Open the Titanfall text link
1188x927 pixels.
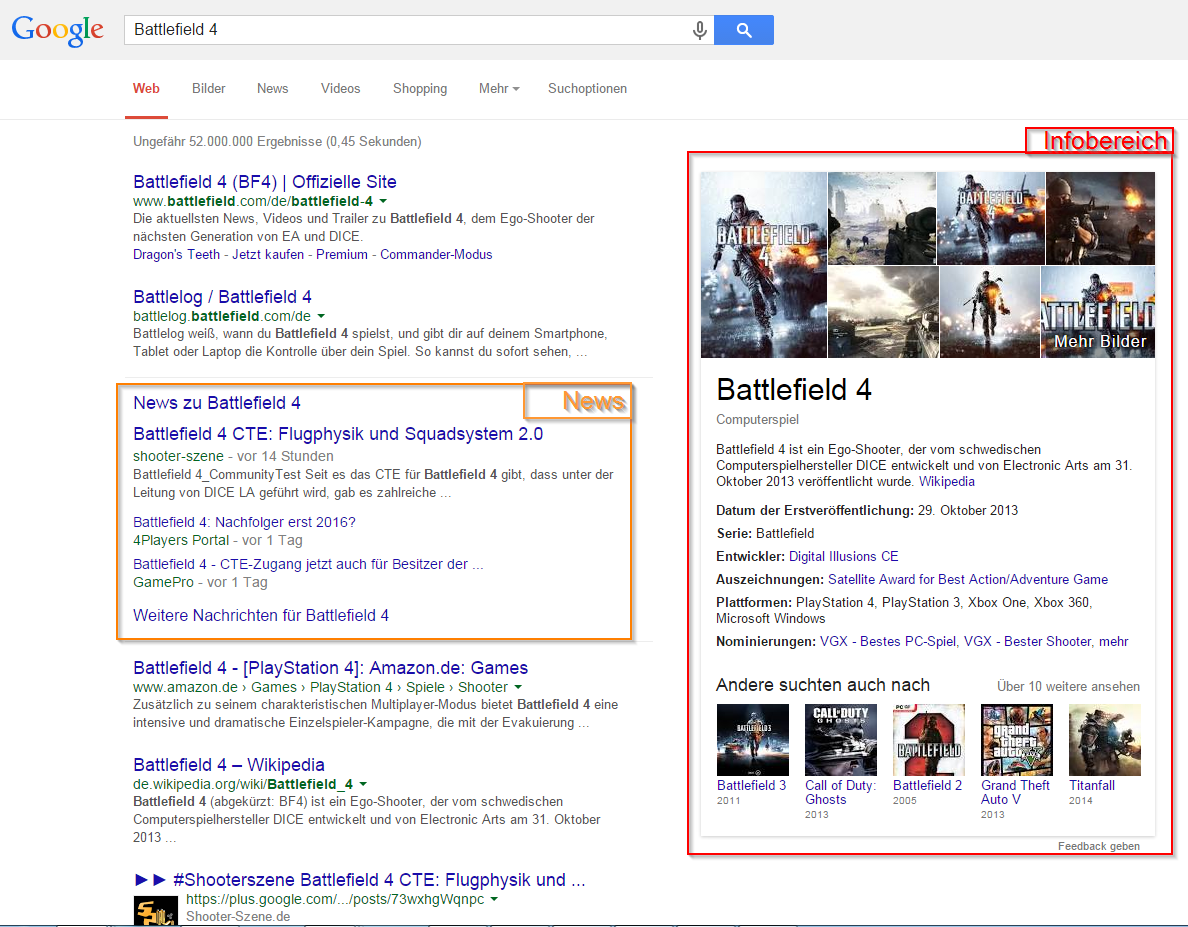tap(1092, 785)
